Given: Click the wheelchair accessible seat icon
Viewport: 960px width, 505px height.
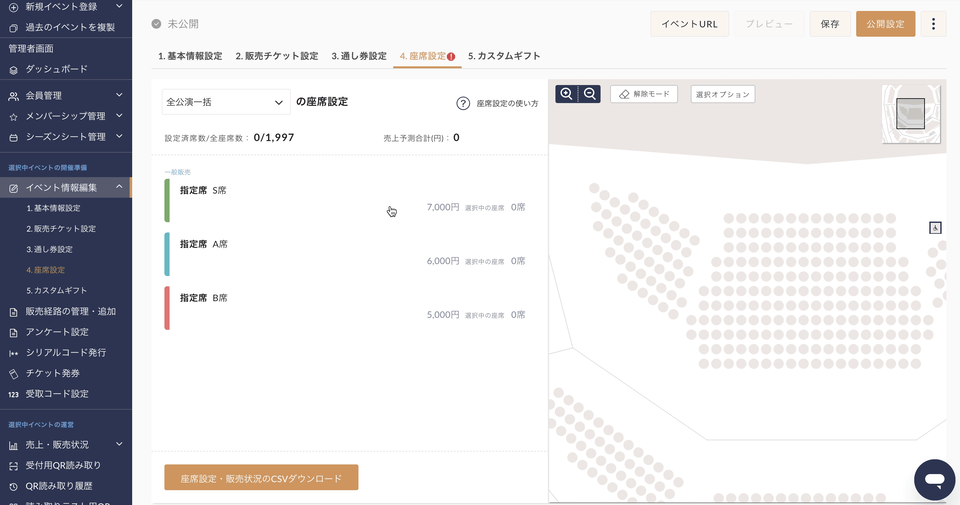Looking at the screenshot, I should [936, 228].
